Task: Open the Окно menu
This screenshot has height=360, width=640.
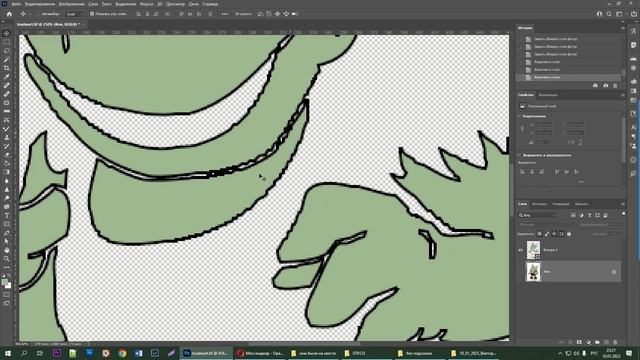Action: pyautogui.click(x=193, y=4)
